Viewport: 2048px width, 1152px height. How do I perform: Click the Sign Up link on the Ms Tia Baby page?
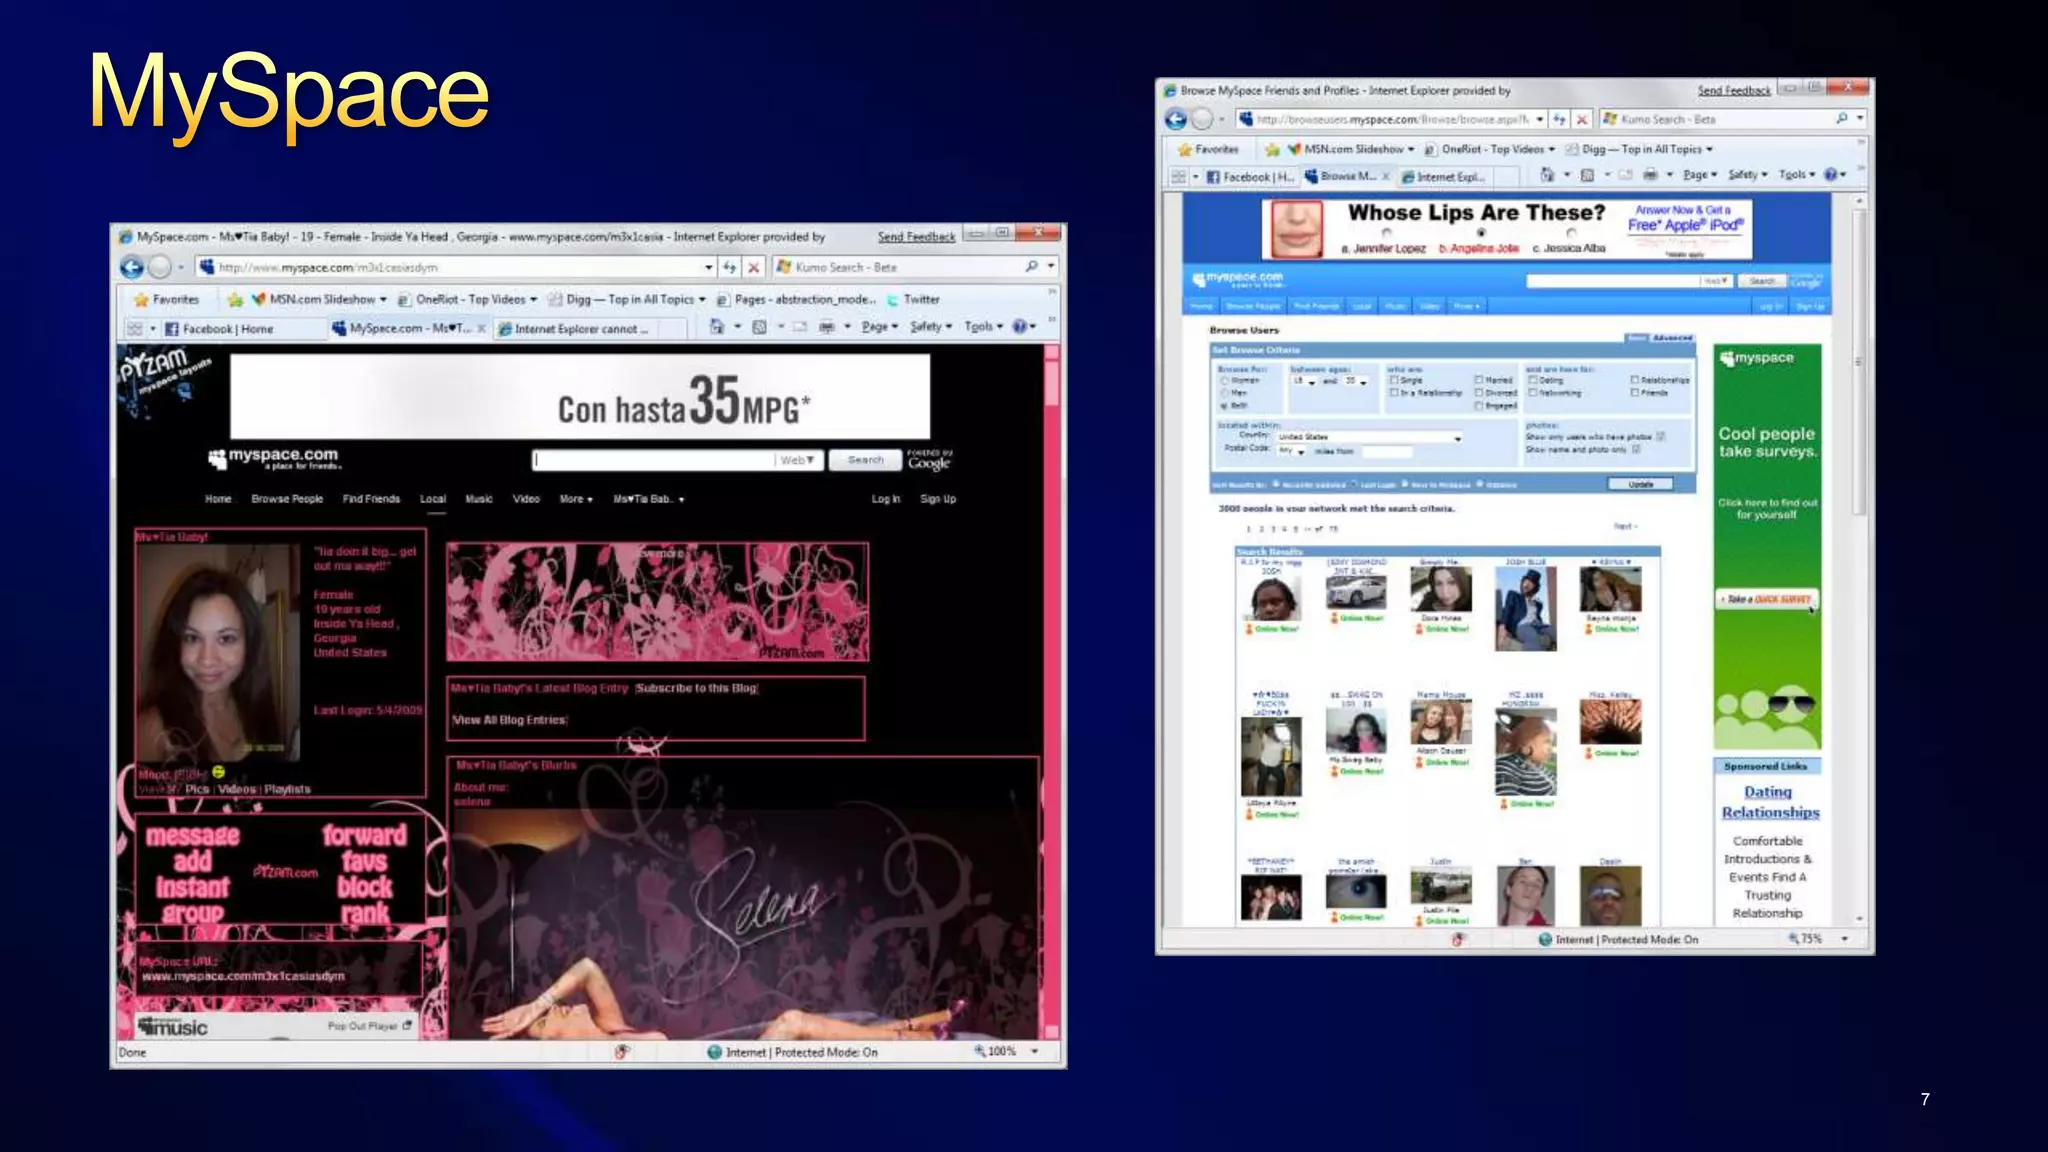coord(938,499)
